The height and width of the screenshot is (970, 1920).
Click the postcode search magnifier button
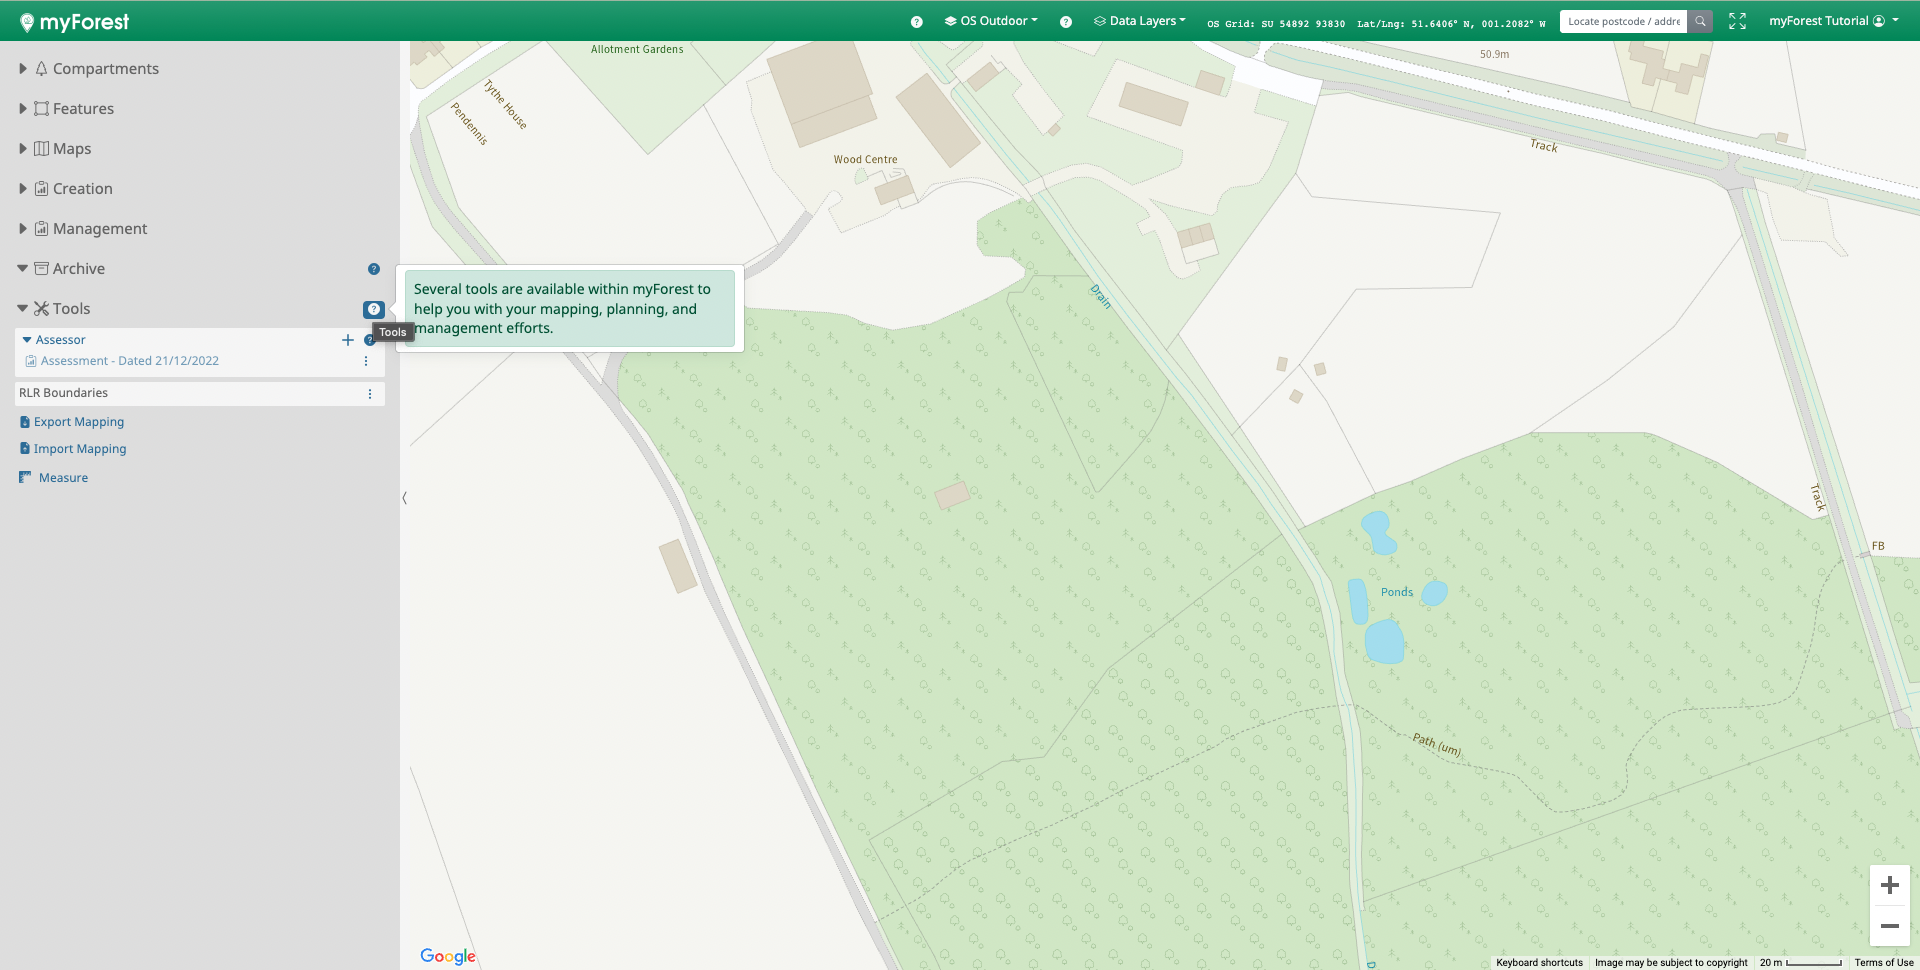[1700, 21]
